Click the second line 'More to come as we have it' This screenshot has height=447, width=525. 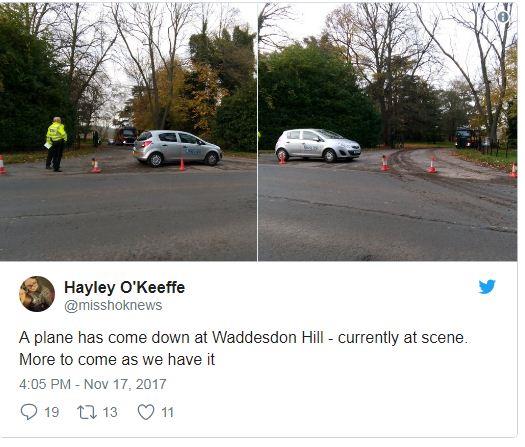pos(117,360)
